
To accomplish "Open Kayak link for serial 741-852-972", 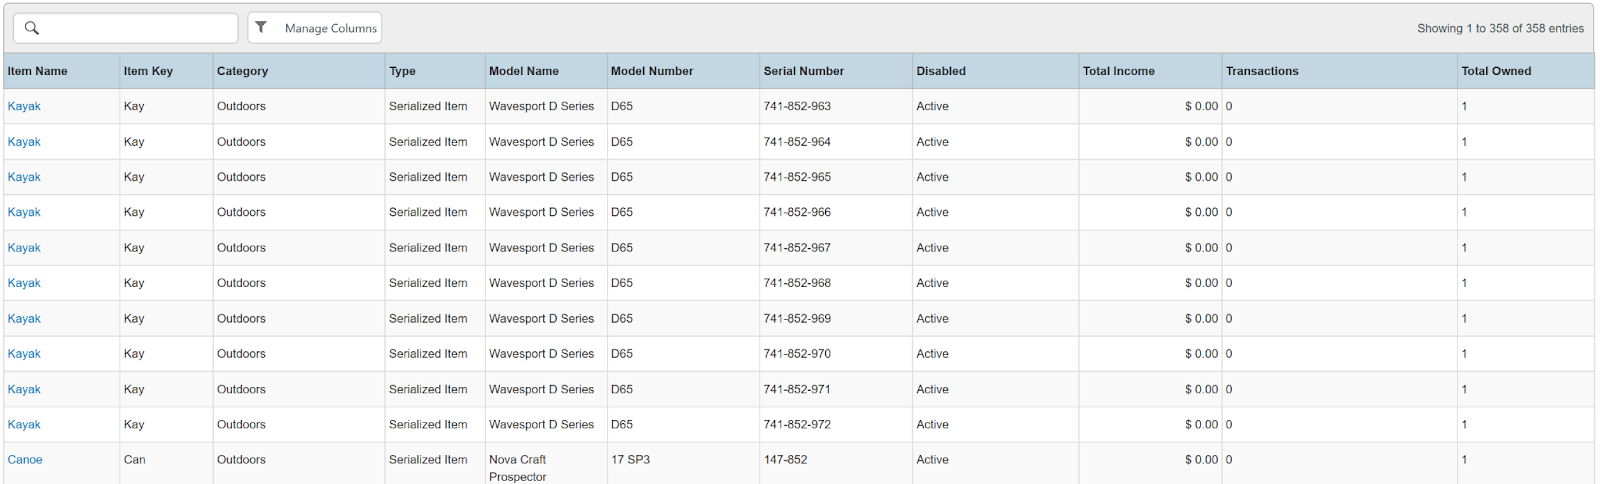I will [x=24, y=425].
